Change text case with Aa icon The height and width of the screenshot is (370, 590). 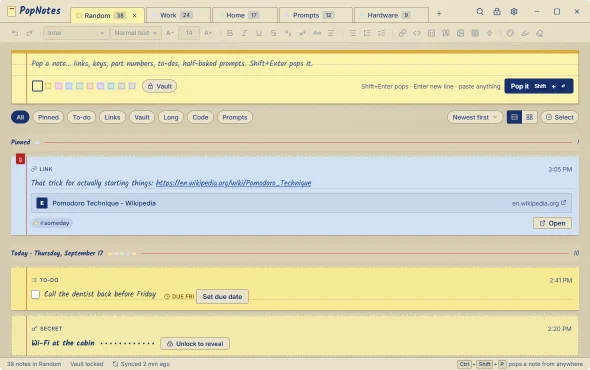click(x=317, y=33)
